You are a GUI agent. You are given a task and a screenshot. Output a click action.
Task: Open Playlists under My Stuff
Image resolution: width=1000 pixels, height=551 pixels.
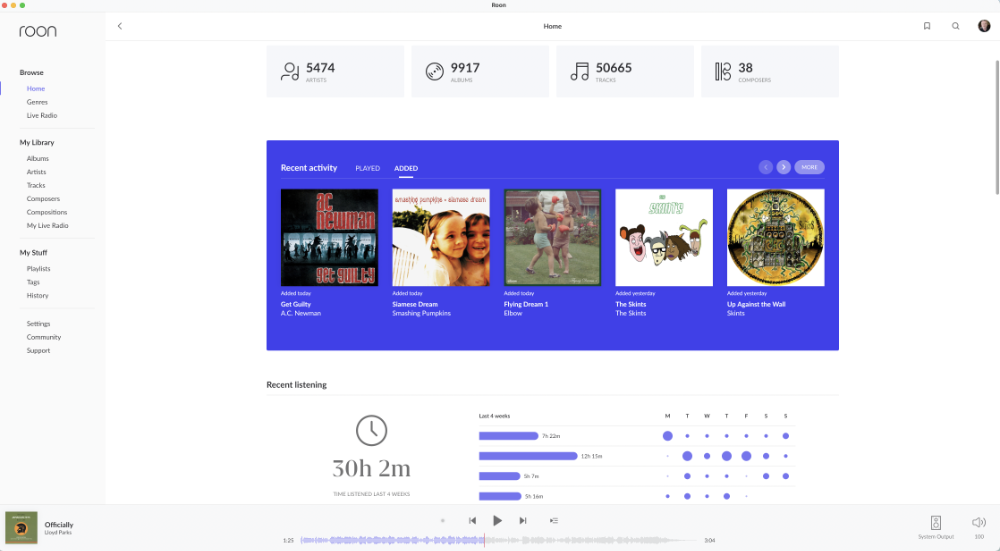tap(38, 268)
